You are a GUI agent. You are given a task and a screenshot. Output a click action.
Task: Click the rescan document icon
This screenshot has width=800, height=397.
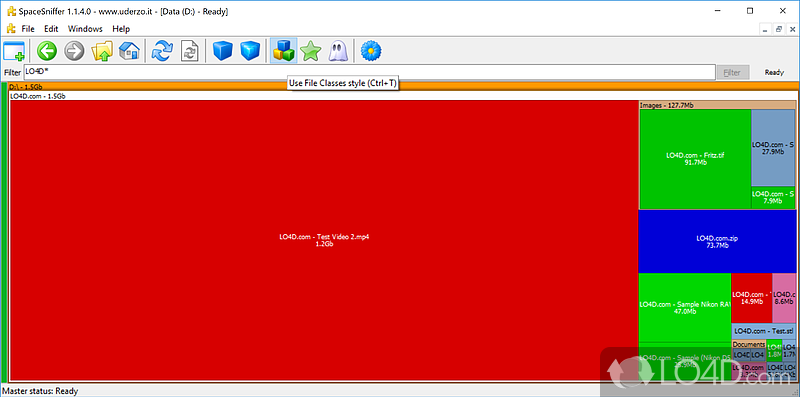[x=190, y=51]
